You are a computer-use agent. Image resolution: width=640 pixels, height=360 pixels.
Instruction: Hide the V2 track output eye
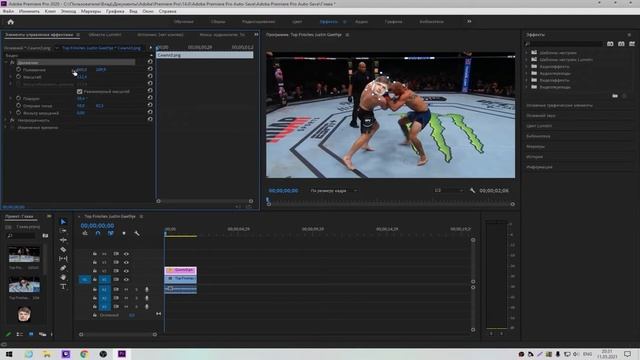[126, 271]
